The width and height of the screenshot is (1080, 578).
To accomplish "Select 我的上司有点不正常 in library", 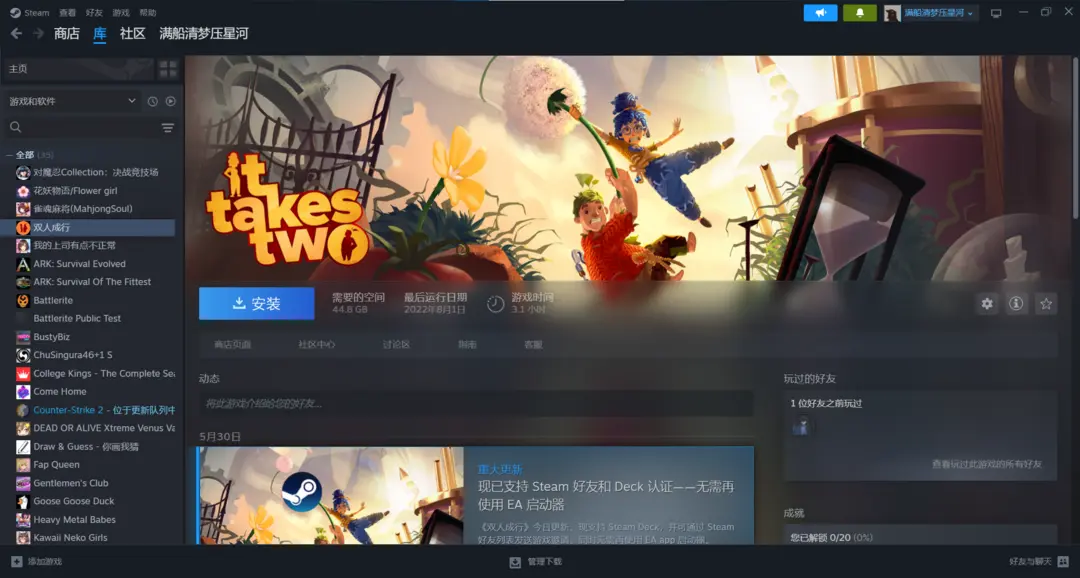I will click(74, 245).
